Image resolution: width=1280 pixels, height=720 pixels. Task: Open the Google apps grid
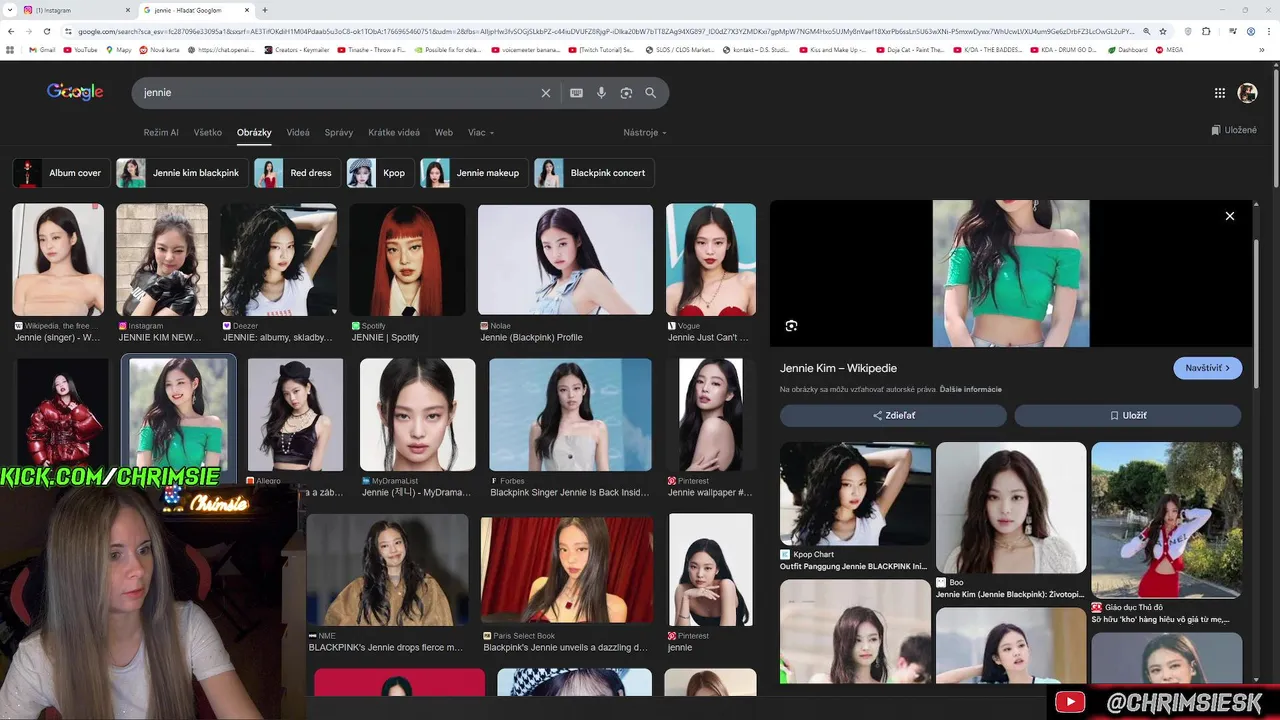point(1220,93)
